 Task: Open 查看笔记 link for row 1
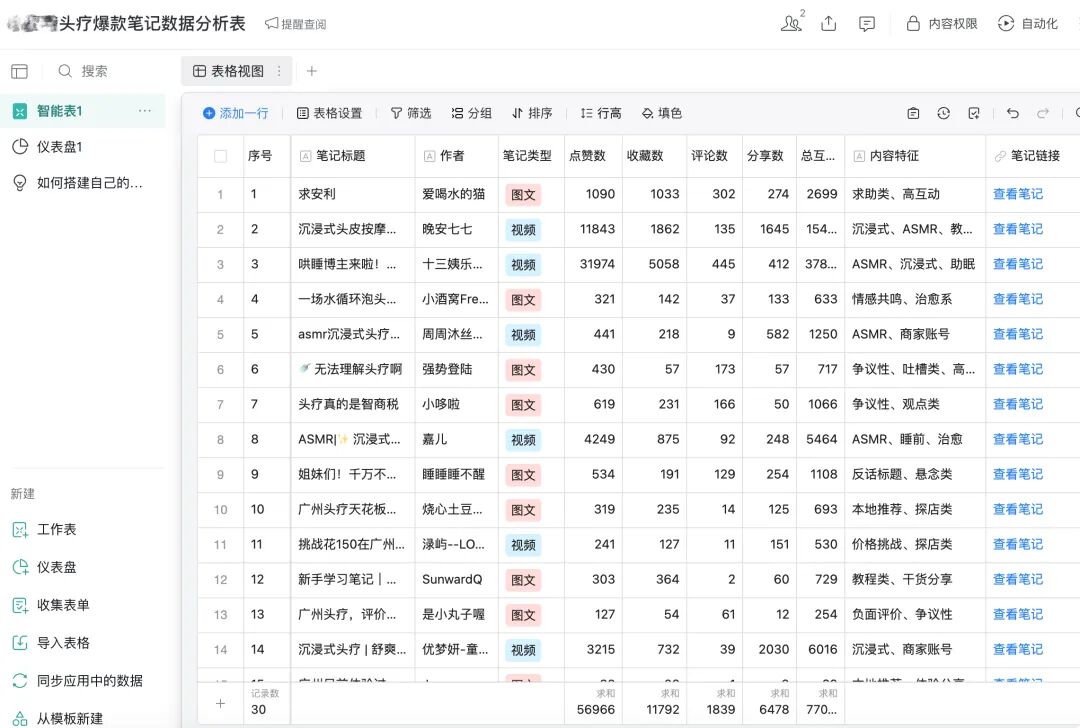[1017, 194]
